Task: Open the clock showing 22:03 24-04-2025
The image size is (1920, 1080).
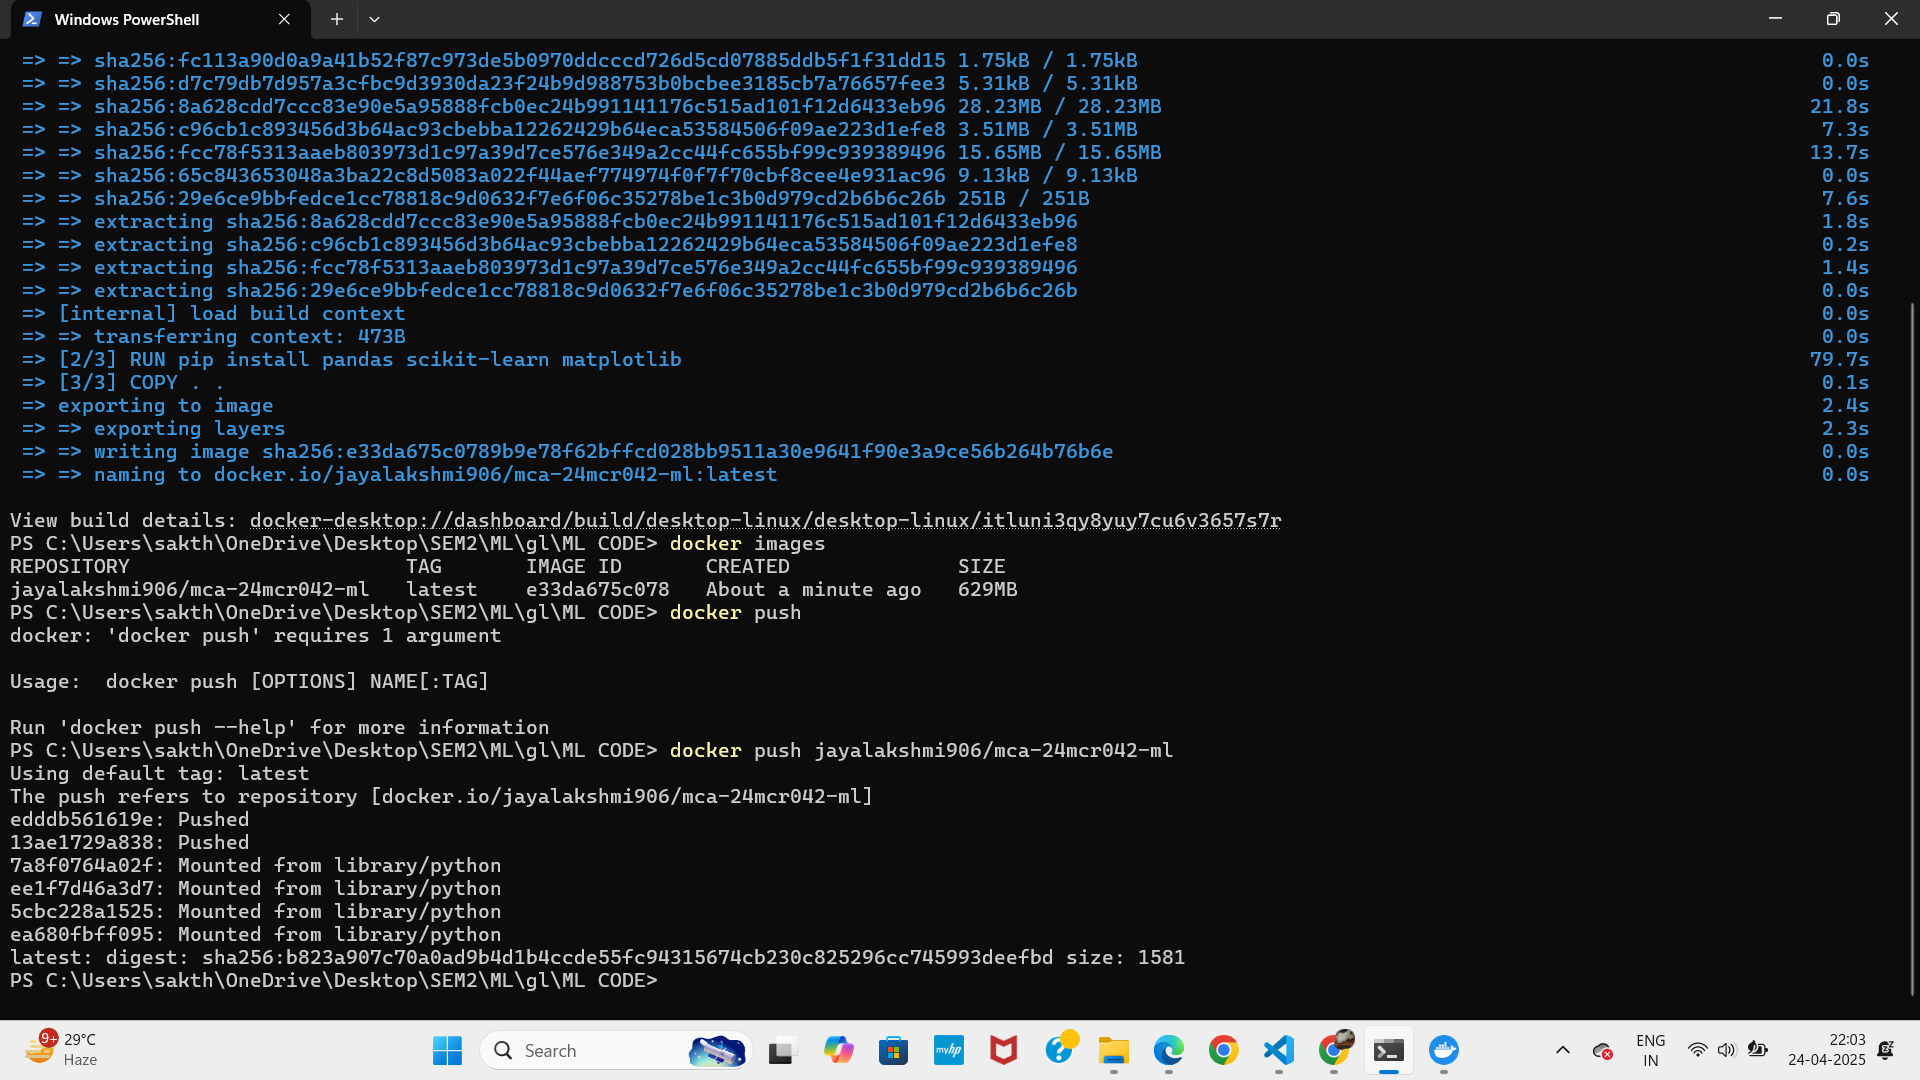Action: pos(1826,1050)
